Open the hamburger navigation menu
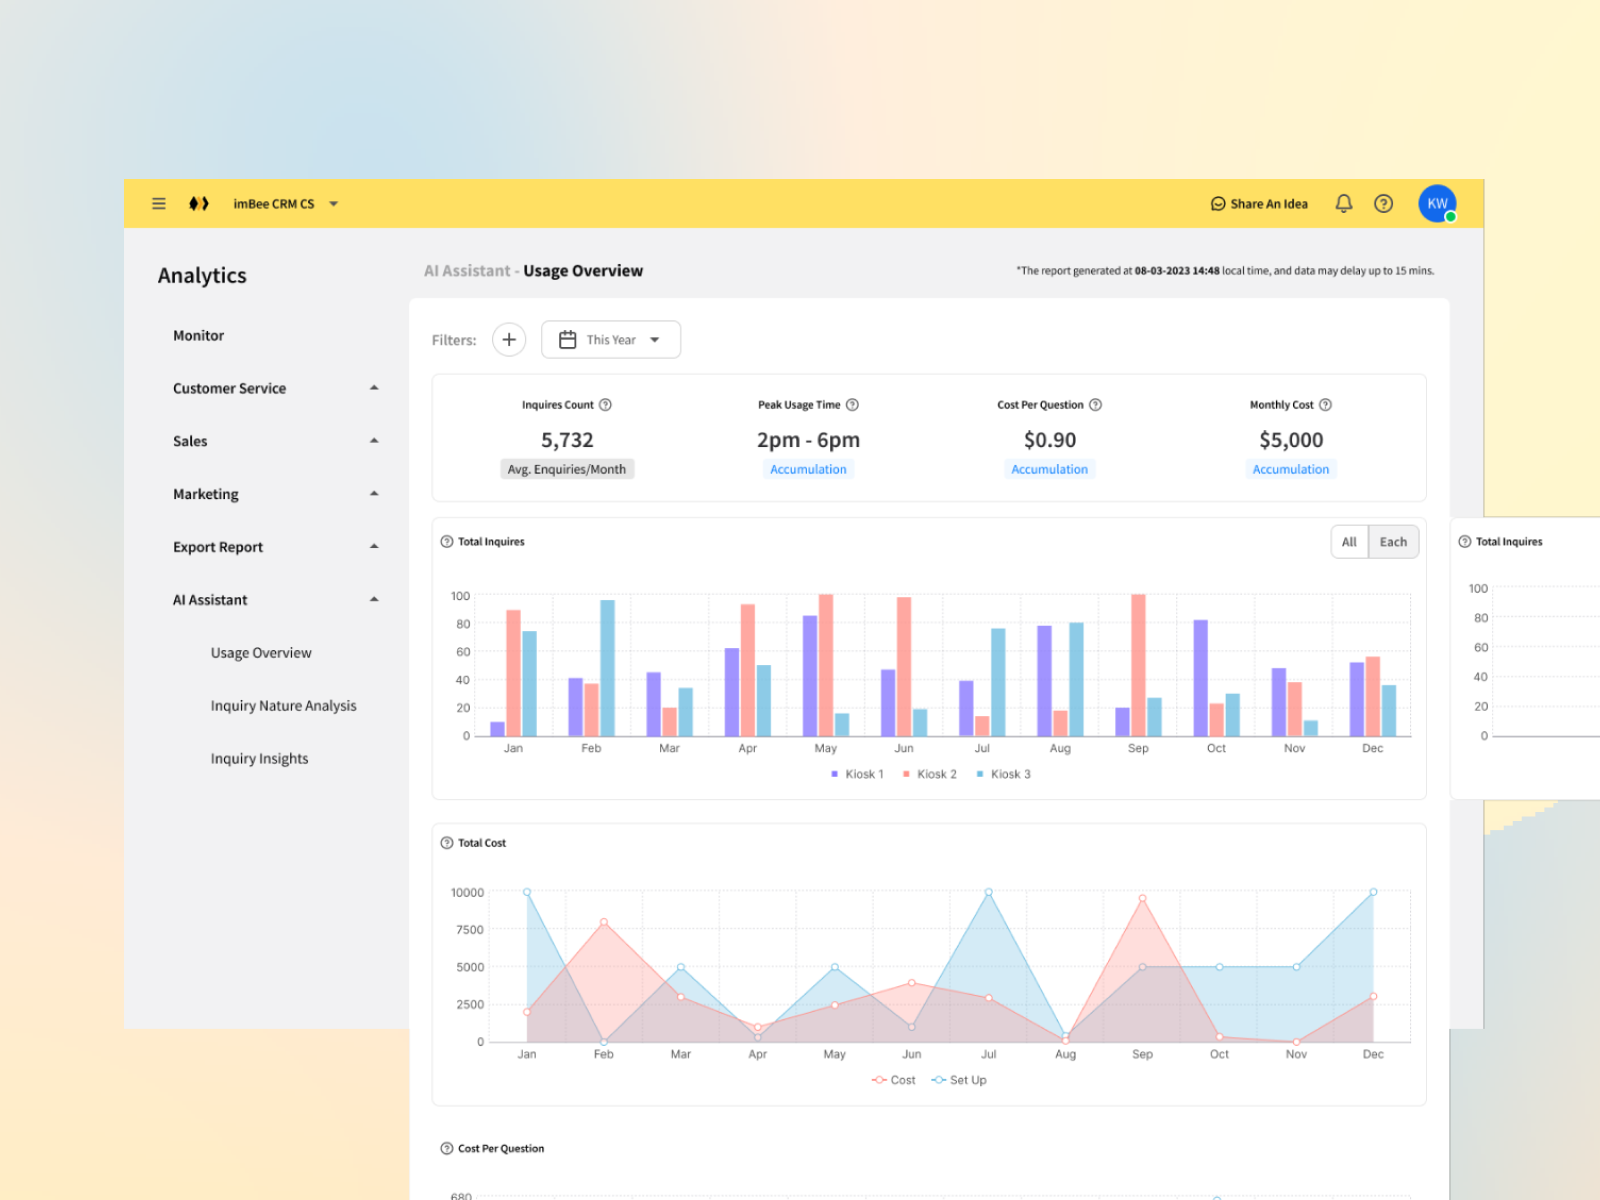Image resolution: width=1600 pixels, height=1200 pixels. click(x=158, y=203)
